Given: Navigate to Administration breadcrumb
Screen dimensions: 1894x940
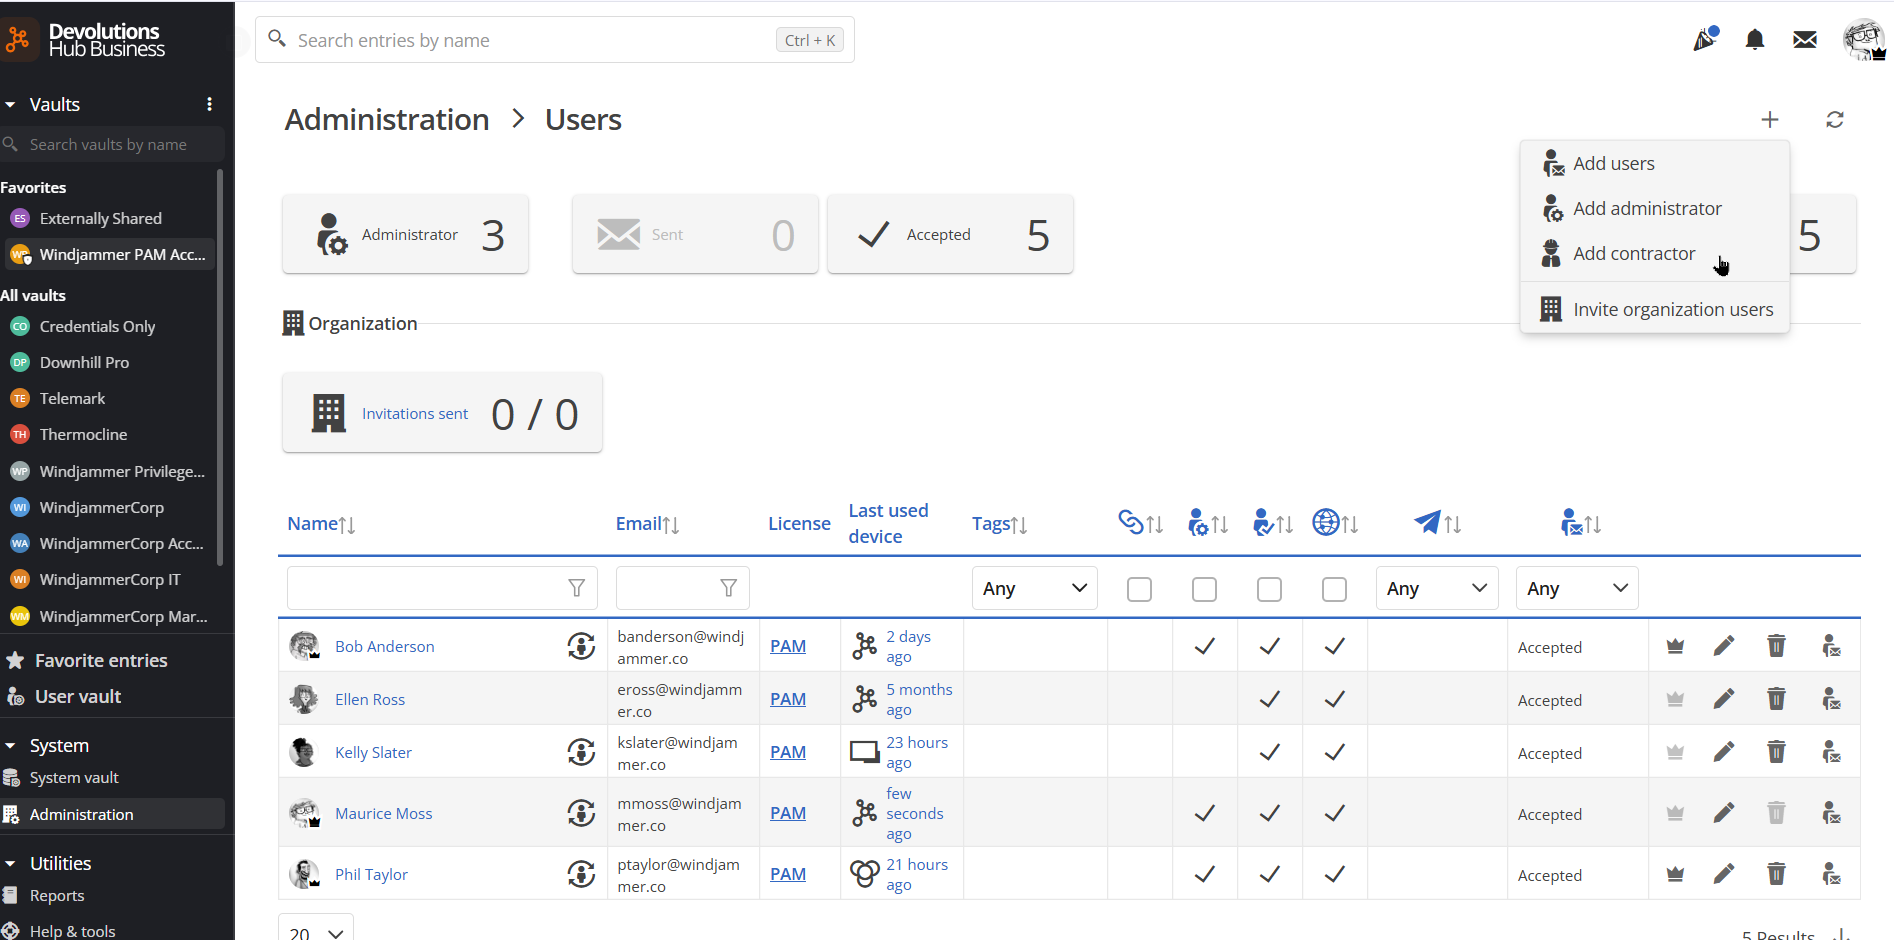Looking at the screenshot, I should pyautogui.click(x=386, y=119).
